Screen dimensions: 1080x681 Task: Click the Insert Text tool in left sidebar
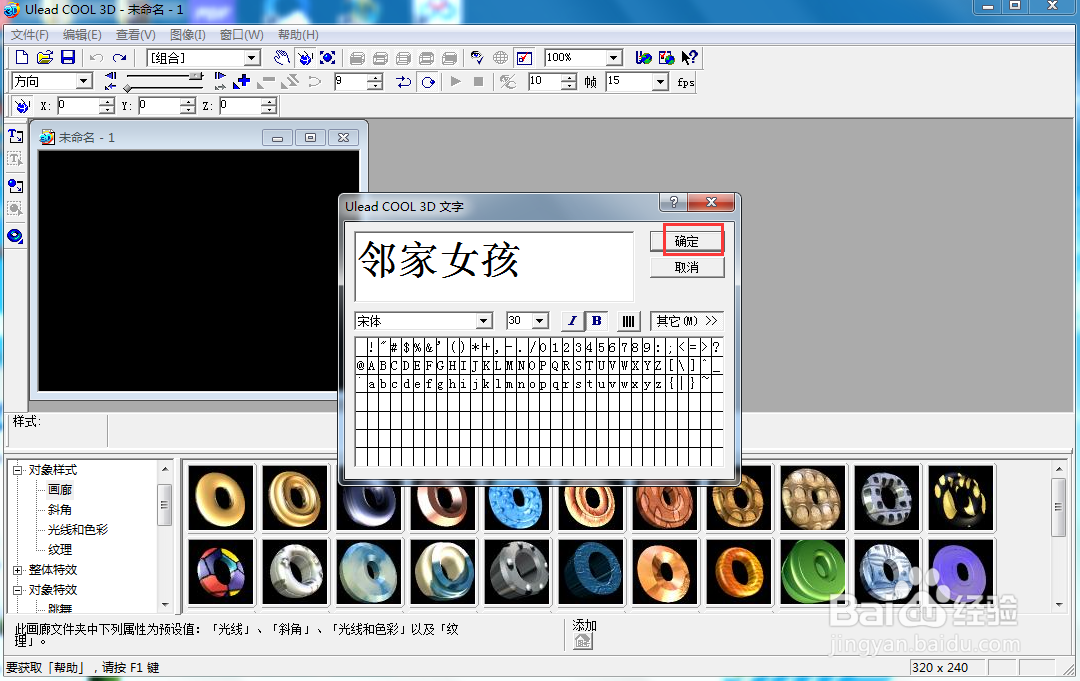click(15, 136)
